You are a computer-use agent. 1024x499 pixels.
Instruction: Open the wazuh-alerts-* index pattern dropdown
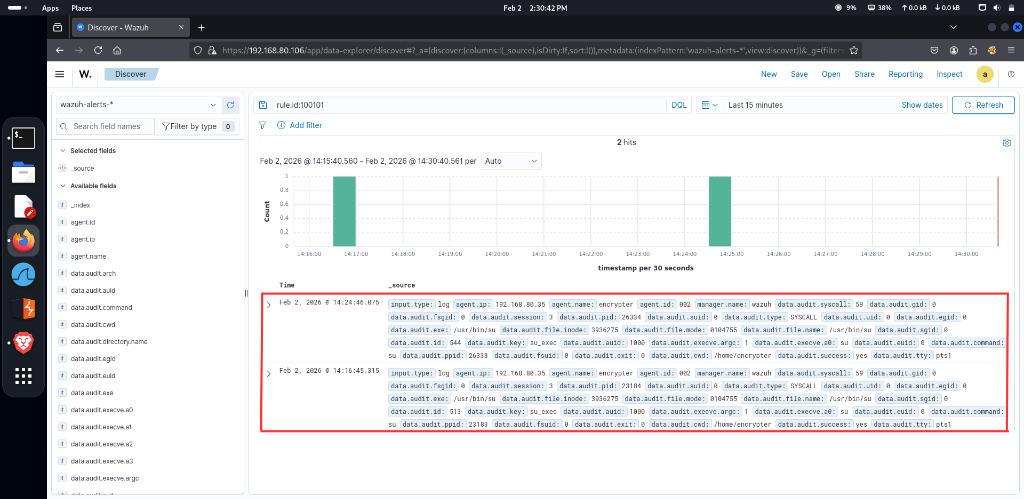coord(138,105)
